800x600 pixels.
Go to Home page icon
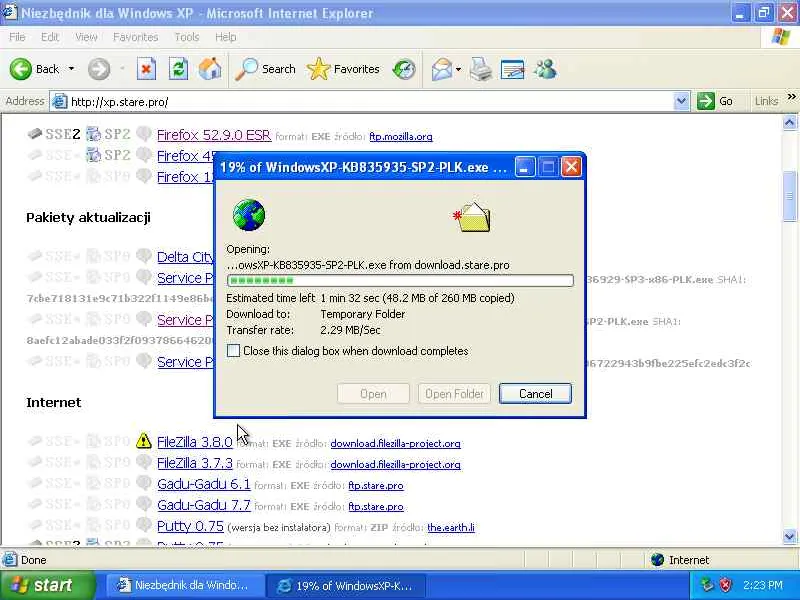(210, 69)
